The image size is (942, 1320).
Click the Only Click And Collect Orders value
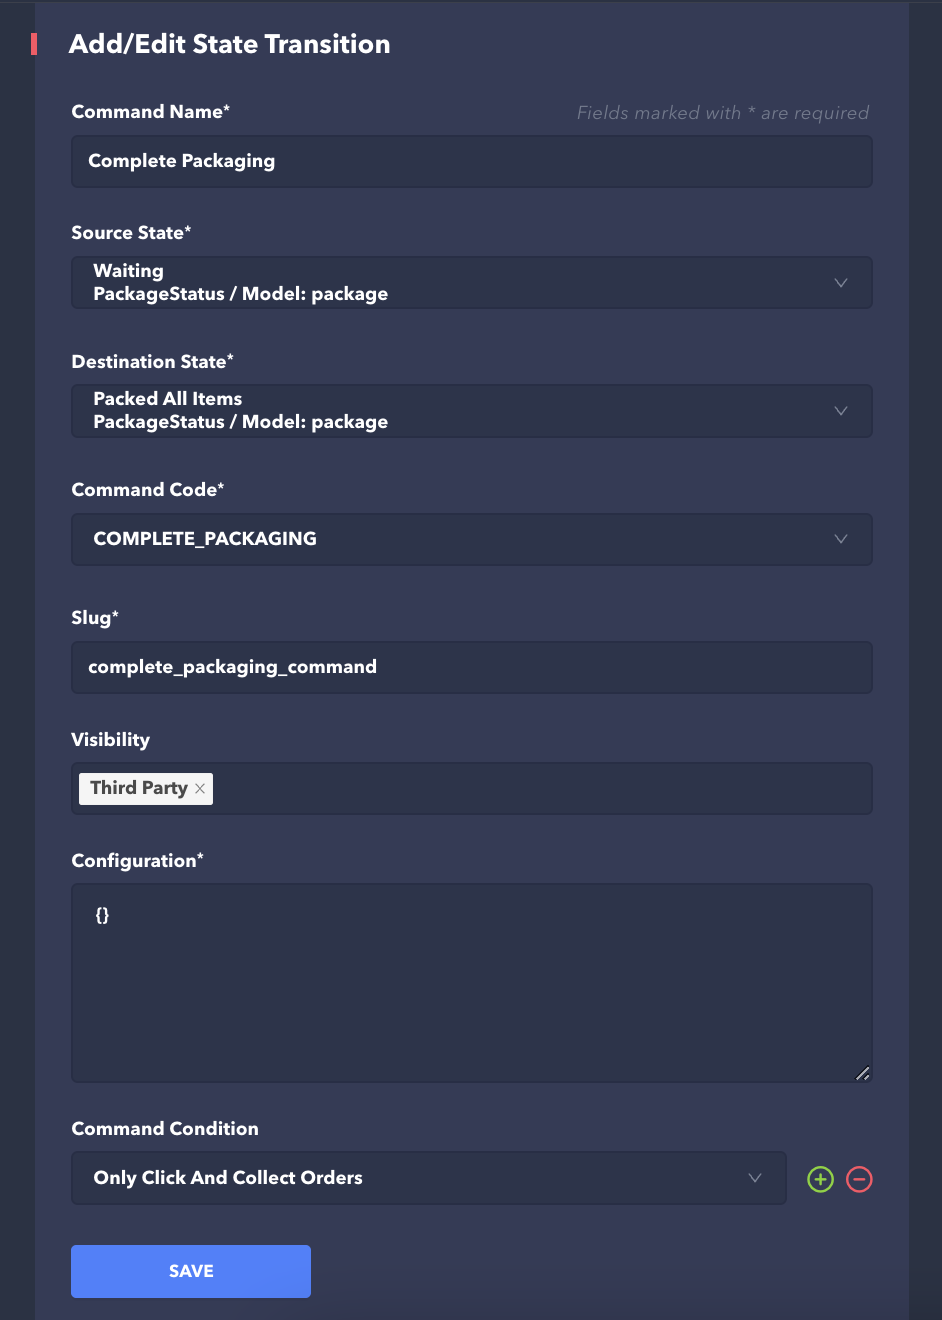point(228,1178)
